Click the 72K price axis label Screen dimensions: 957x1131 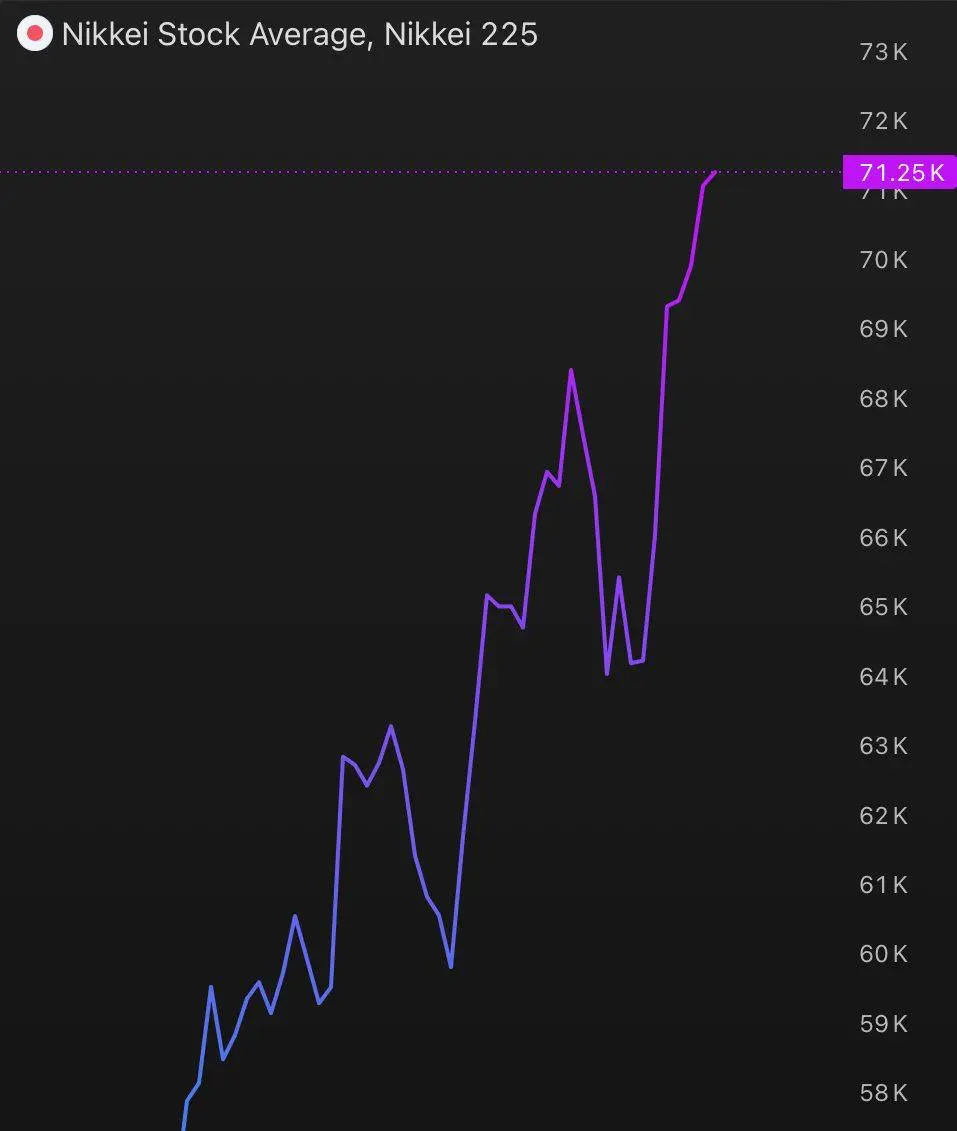883,120
